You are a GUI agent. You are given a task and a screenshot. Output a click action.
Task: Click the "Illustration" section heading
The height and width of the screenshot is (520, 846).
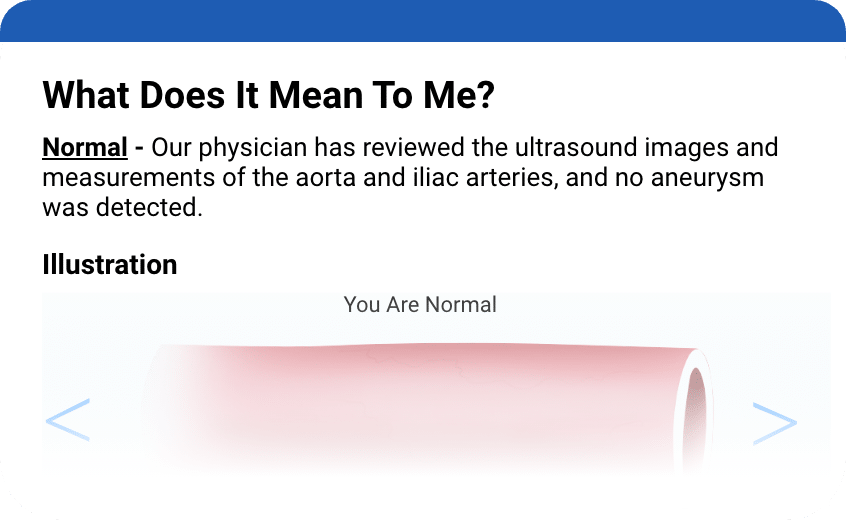tap(110, 265)
